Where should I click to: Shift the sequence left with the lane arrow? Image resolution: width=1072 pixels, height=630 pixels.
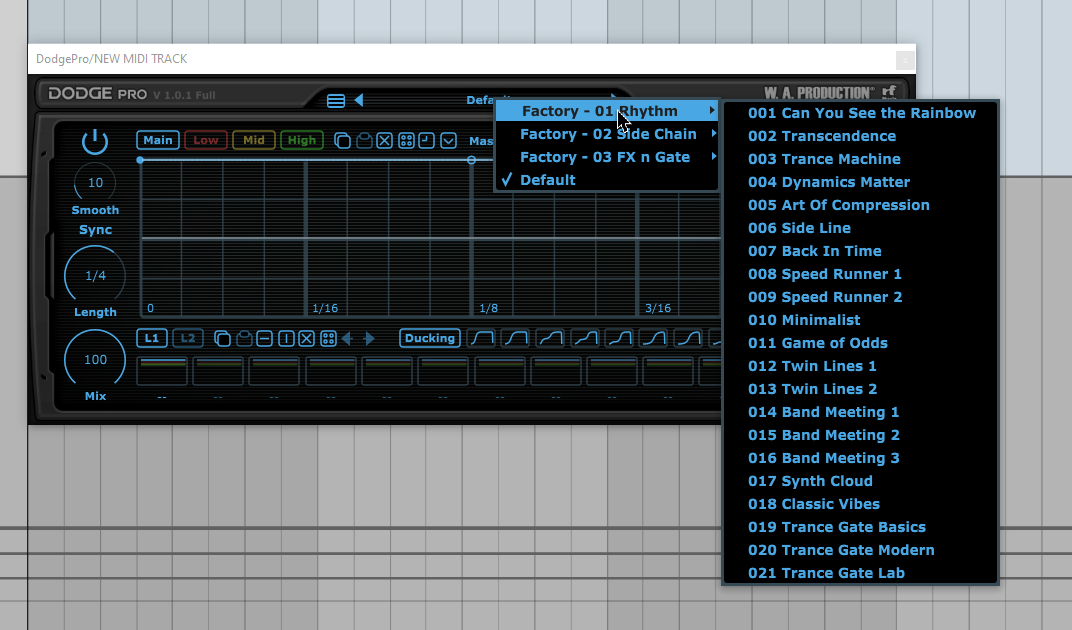(347, 339)
